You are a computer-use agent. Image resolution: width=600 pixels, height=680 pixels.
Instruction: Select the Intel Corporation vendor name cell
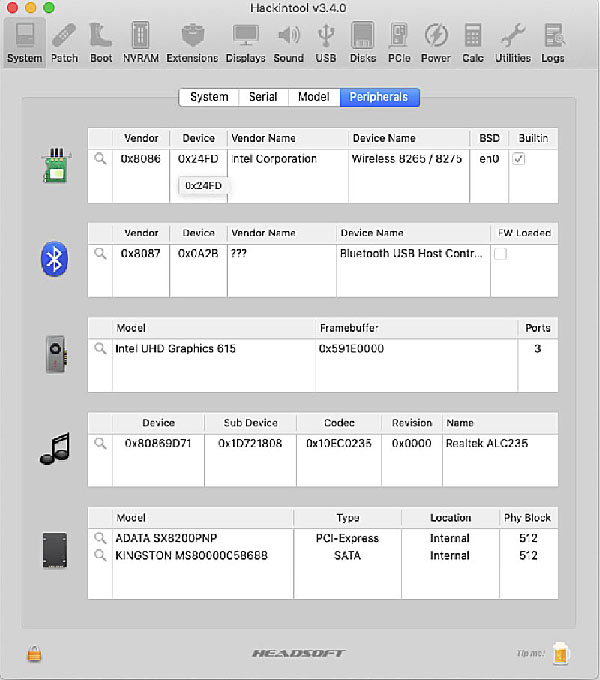[274, 159]
